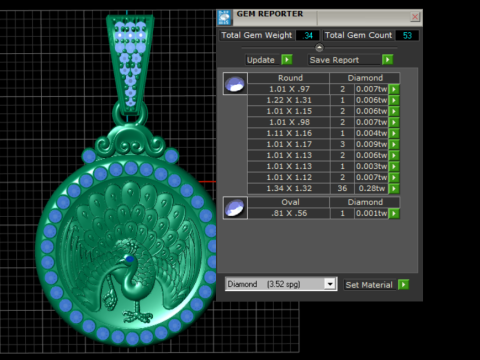Click the green arrow beside Set Material
Image resolution: width=480 pixels, height=360 pixels.
(403, 285)
